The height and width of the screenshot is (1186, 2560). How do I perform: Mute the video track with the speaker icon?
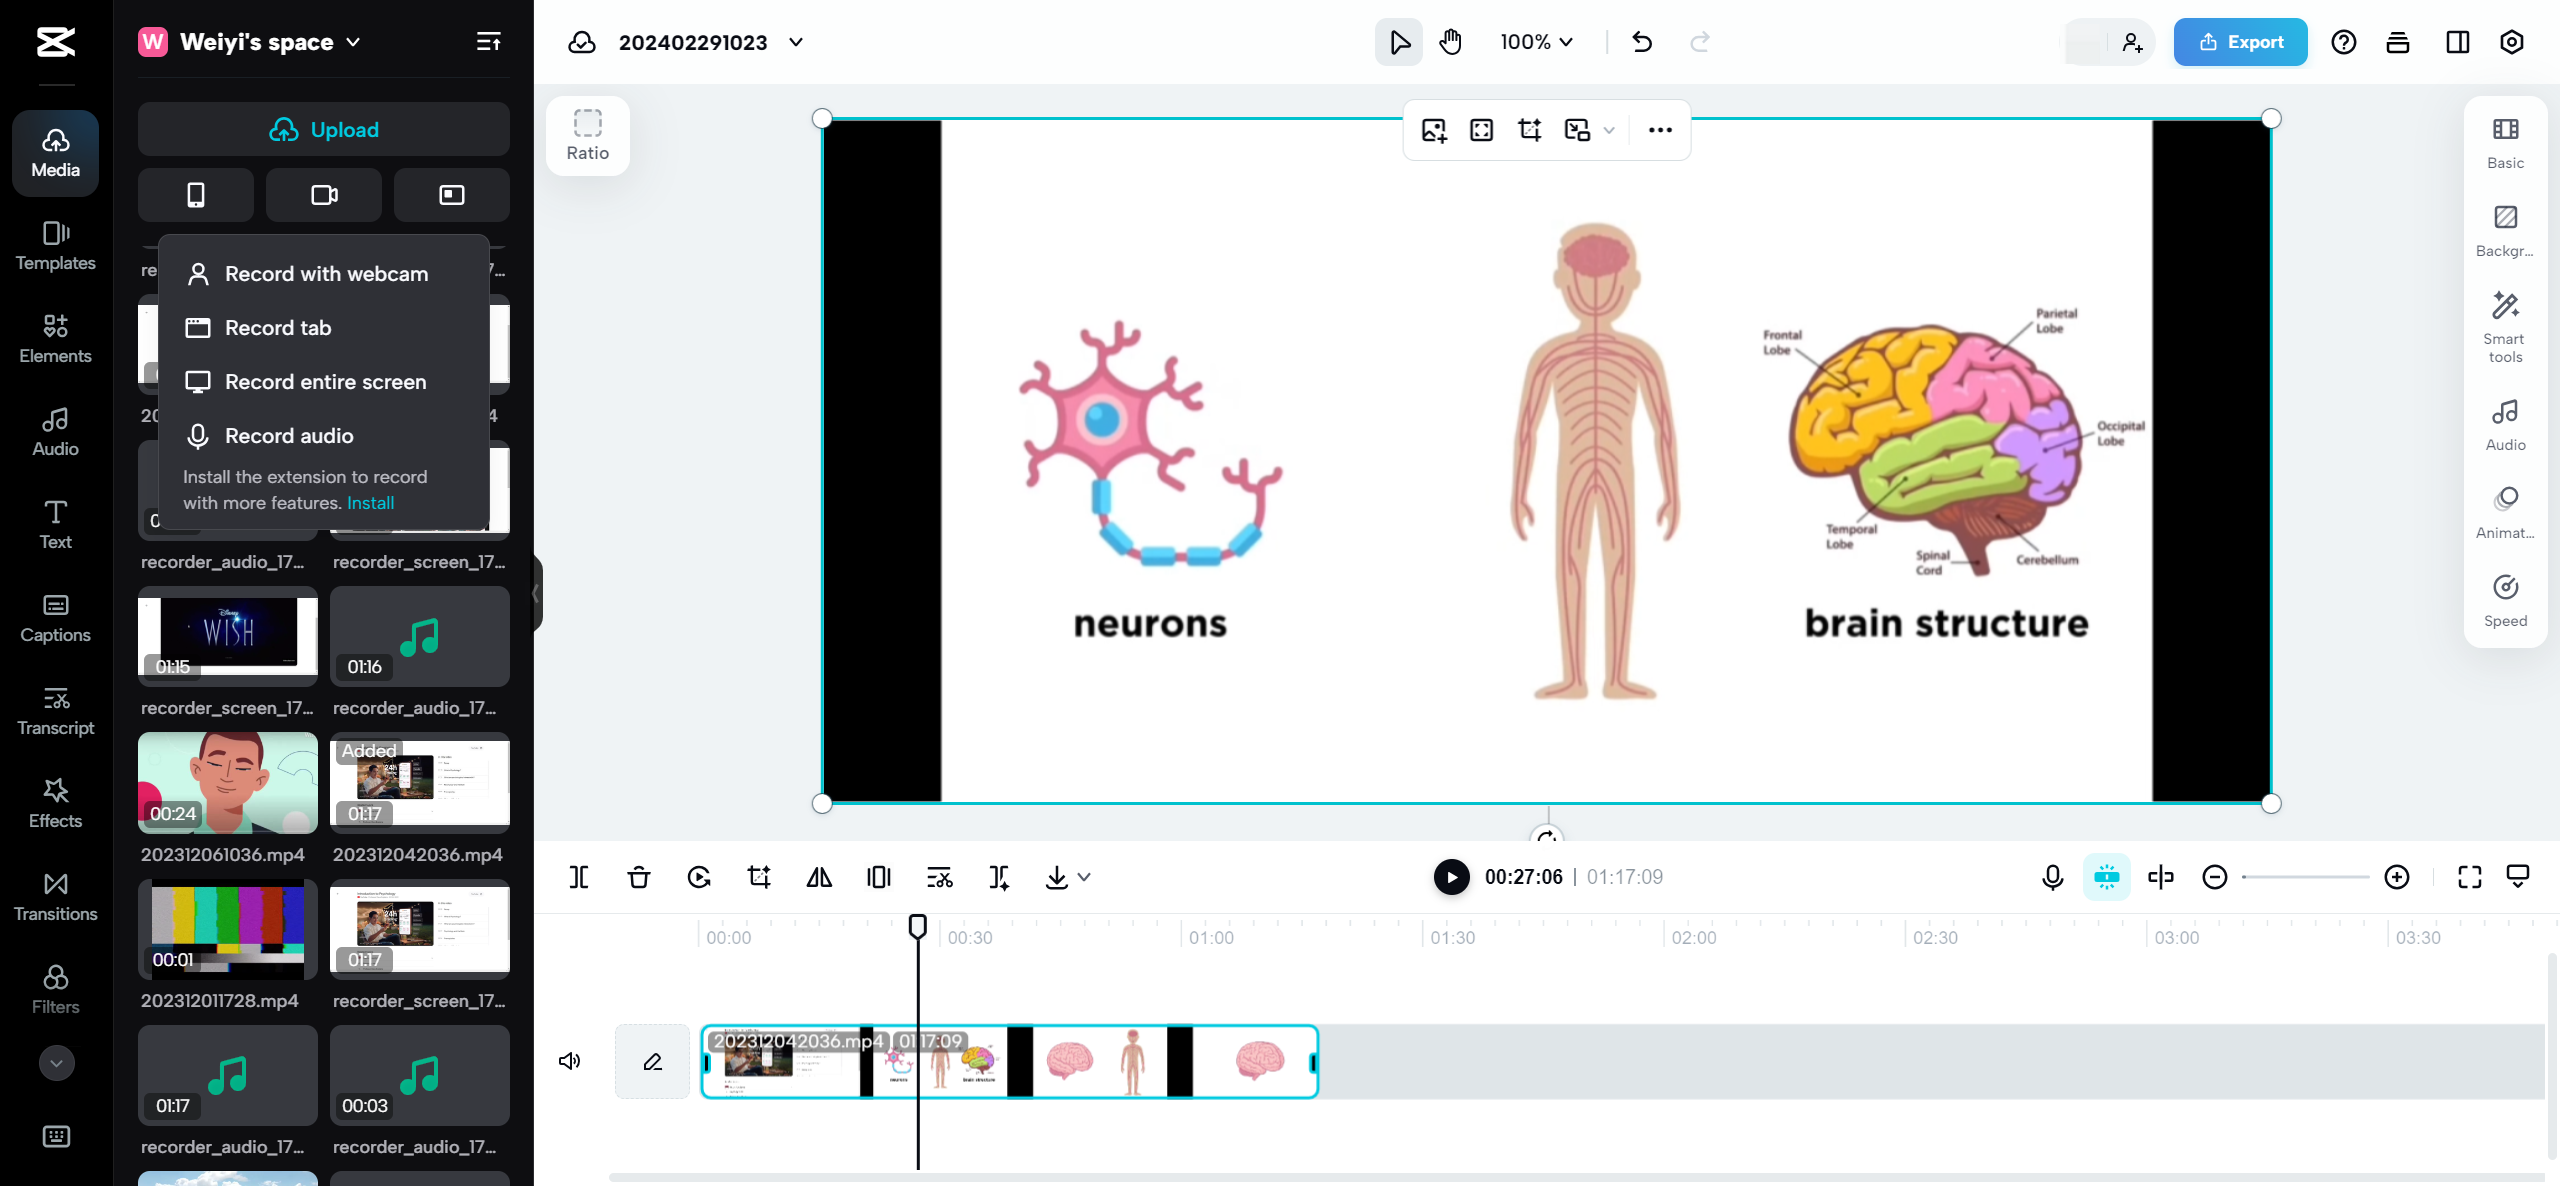[x=569, y=1060]
